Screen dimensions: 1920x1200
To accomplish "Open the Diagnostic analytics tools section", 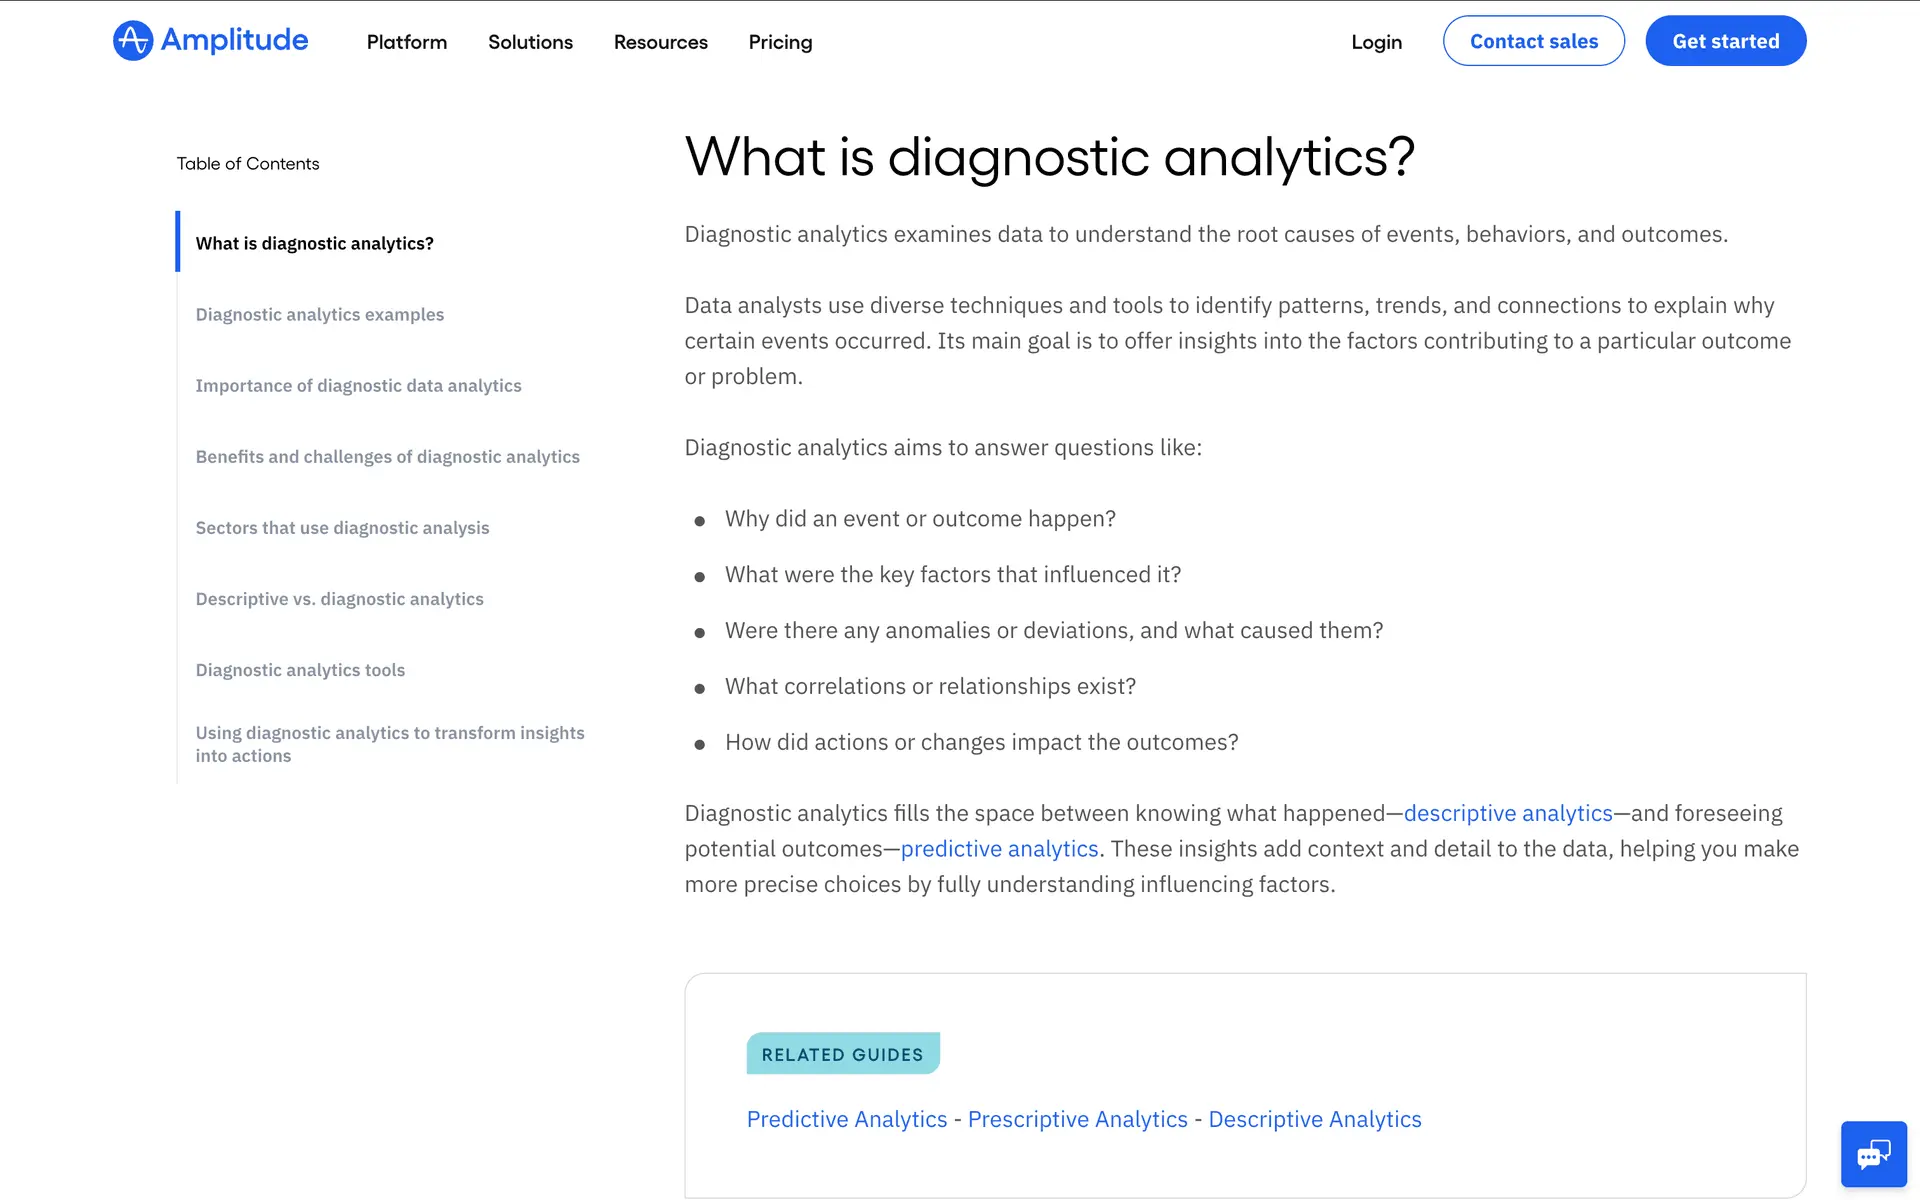I will [300, 669].
